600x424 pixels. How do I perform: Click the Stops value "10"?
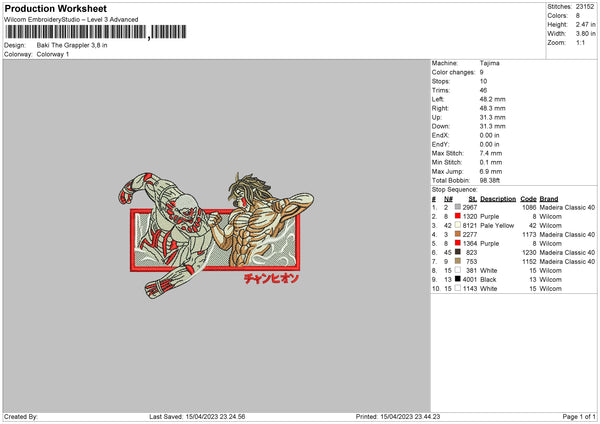[x=483, y=81]
